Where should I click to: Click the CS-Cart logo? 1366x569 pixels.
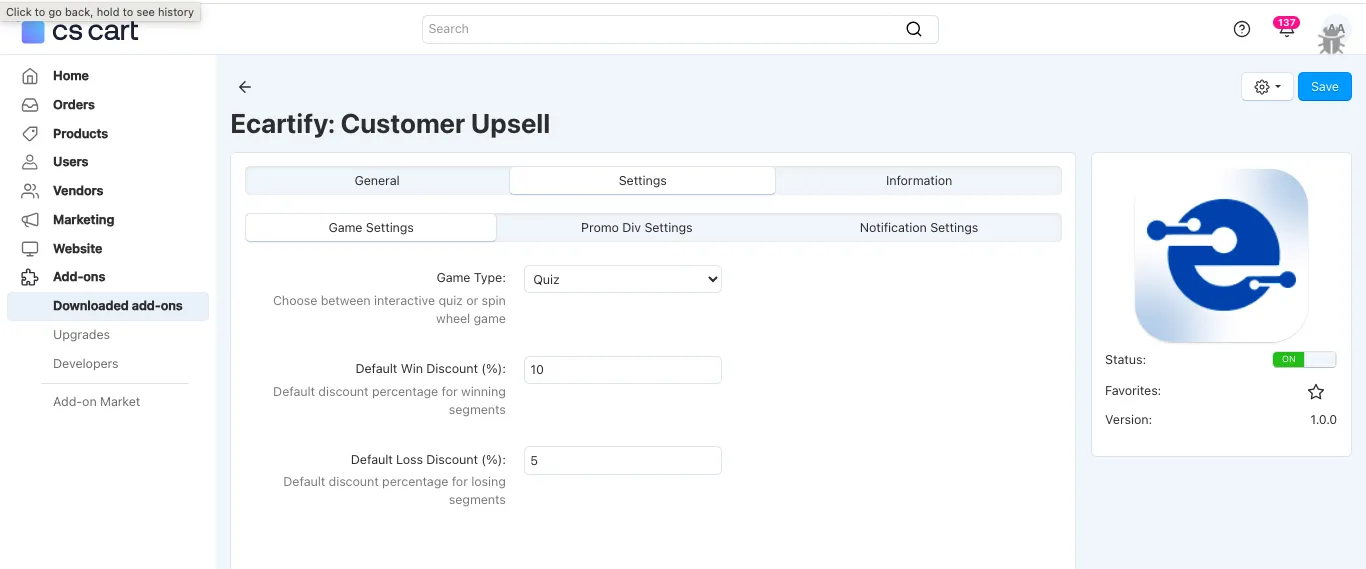point(80,31)
